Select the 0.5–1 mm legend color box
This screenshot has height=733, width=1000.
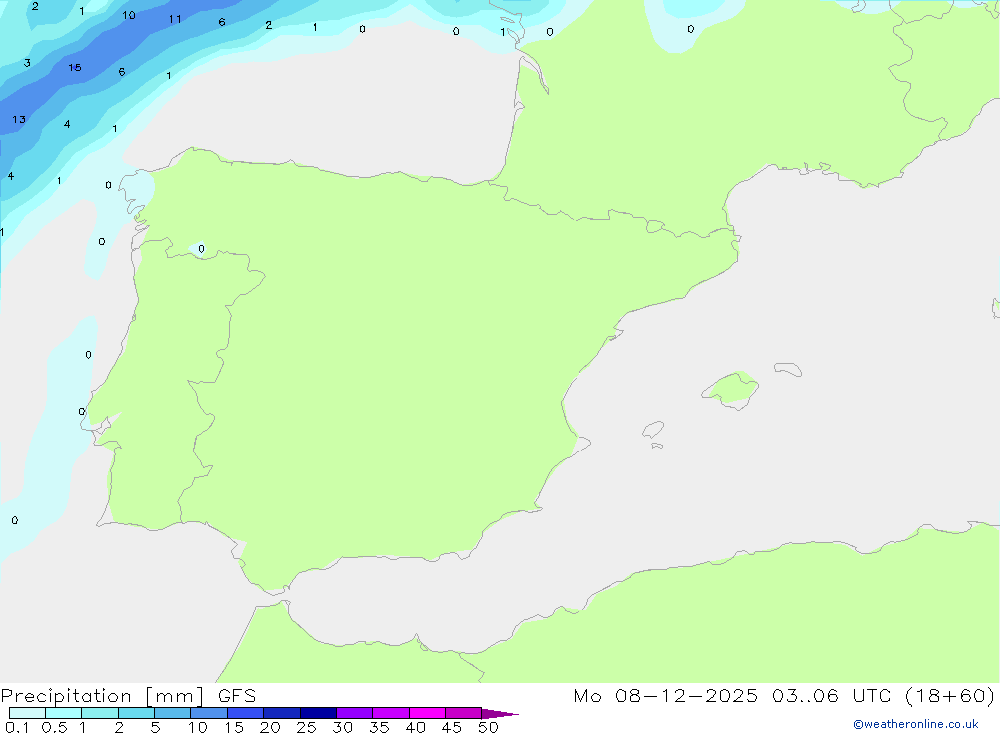(64, 713)
